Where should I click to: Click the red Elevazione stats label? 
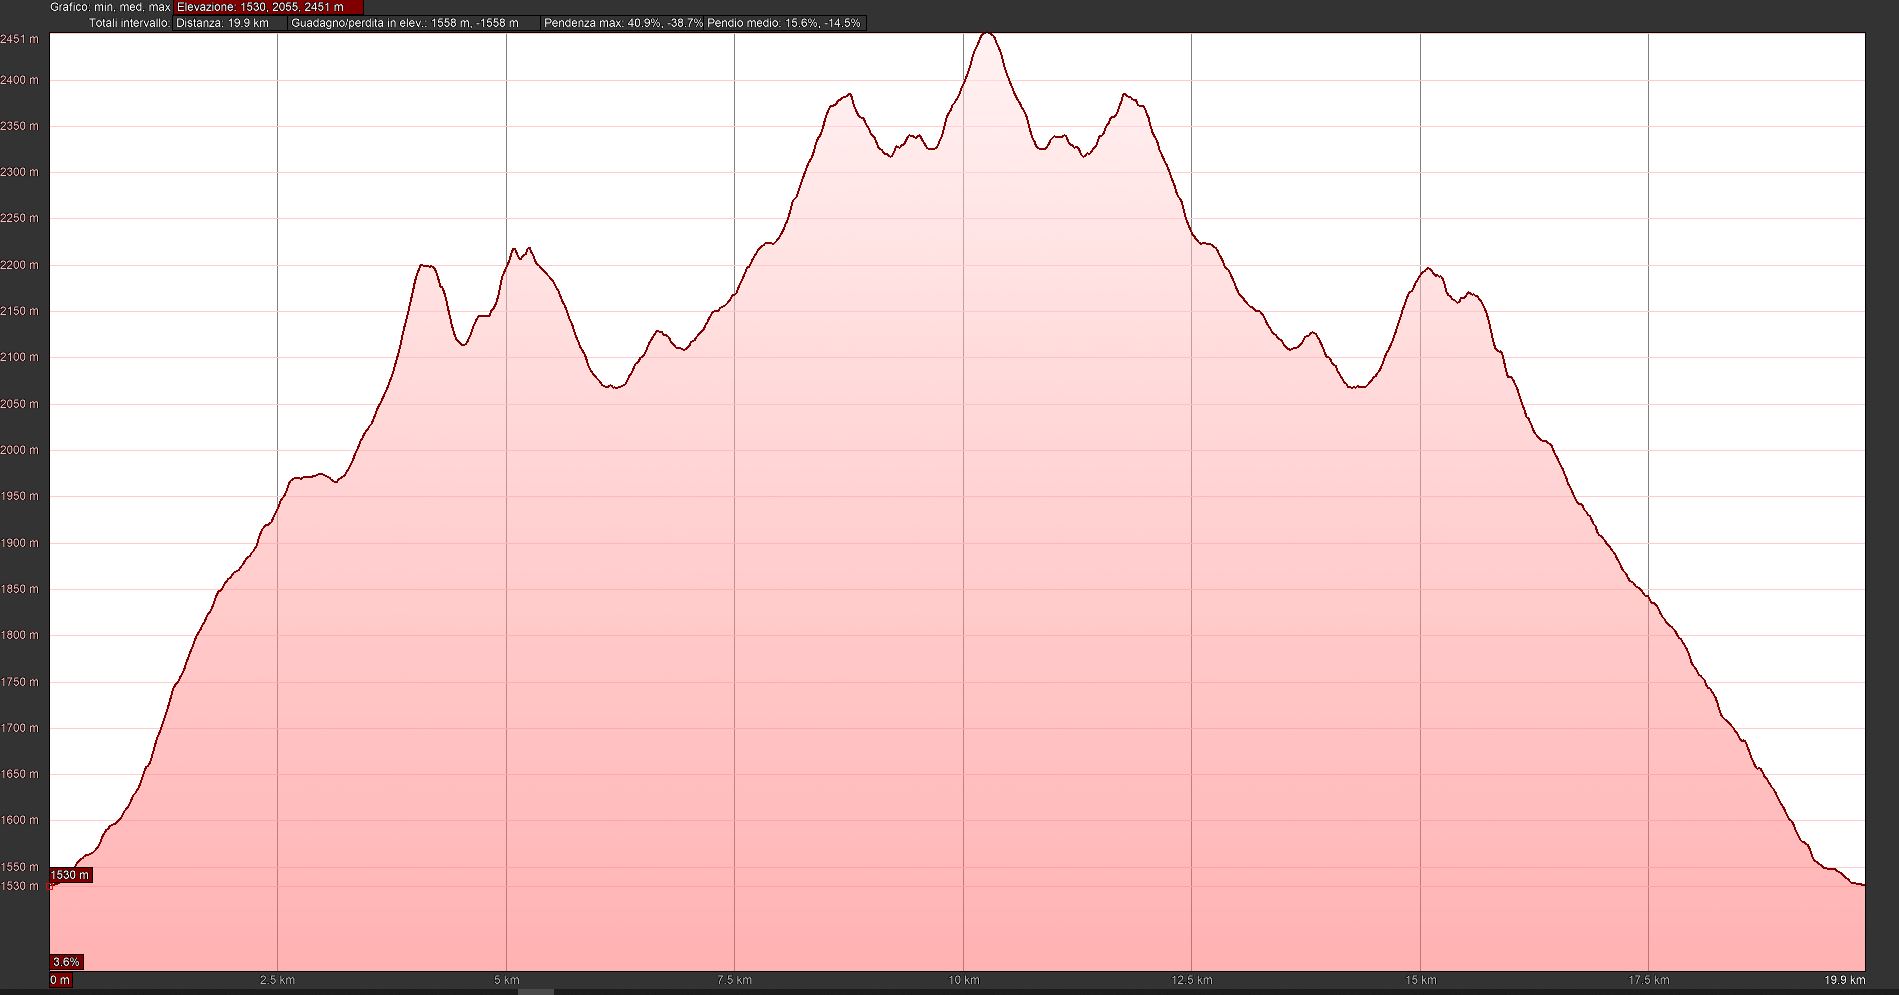point(268,7)
